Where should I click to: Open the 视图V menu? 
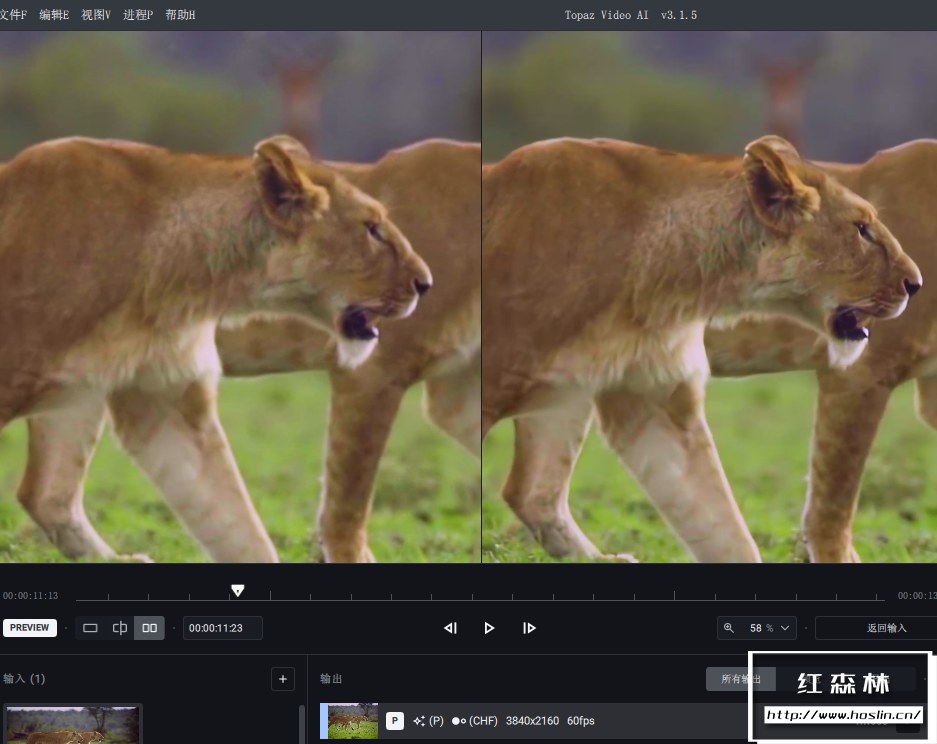coord(96,15)
